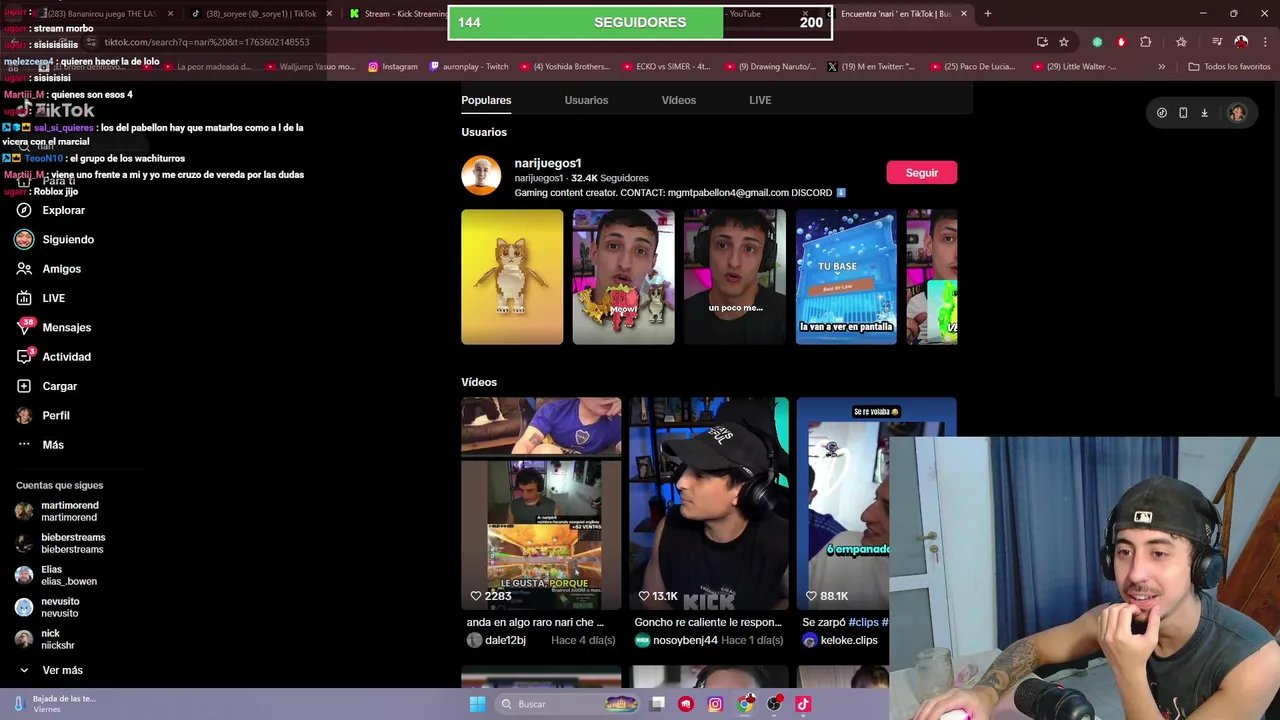Go to Amigos in the sidebar
This screenshot has height=720, width=1280.
(49, 269)
